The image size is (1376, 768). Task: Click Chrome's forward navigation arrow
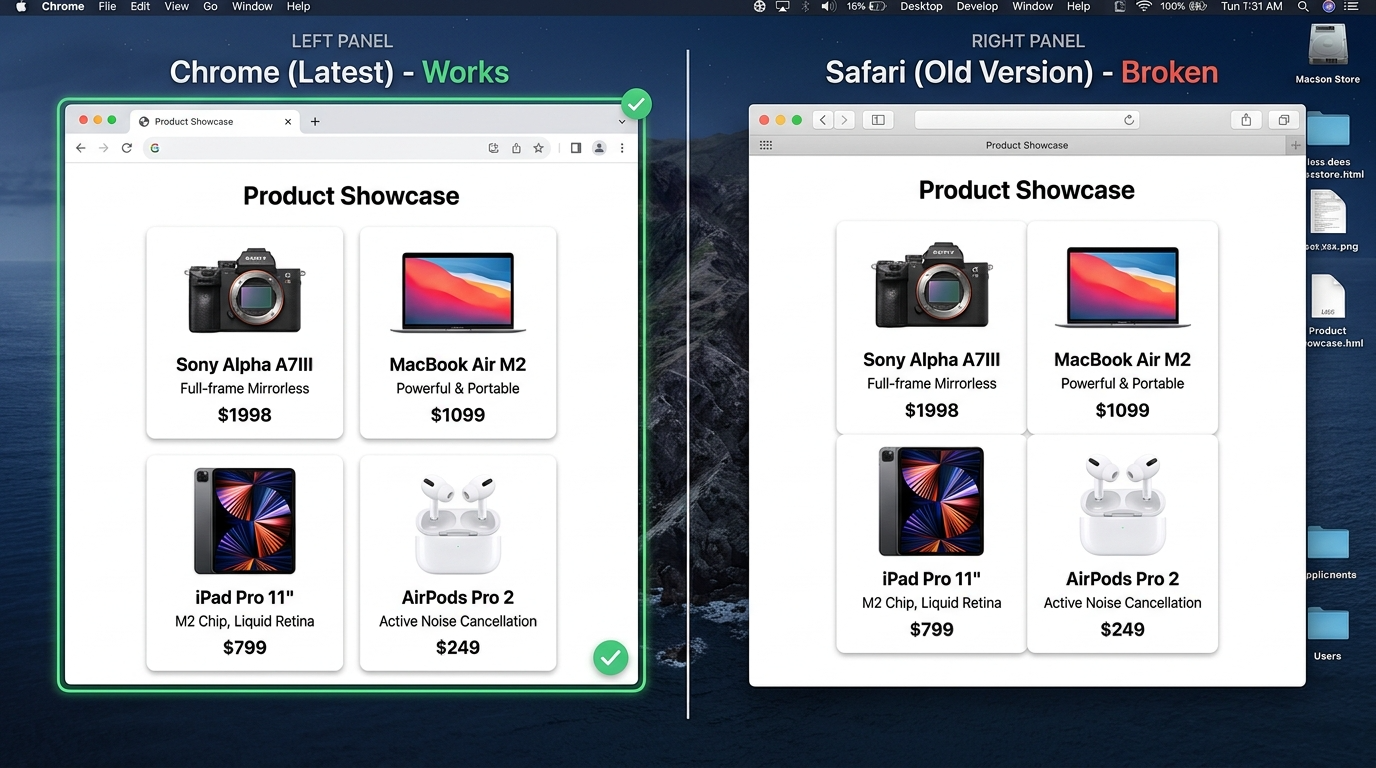pyautogui.click(x=103, y=148)
